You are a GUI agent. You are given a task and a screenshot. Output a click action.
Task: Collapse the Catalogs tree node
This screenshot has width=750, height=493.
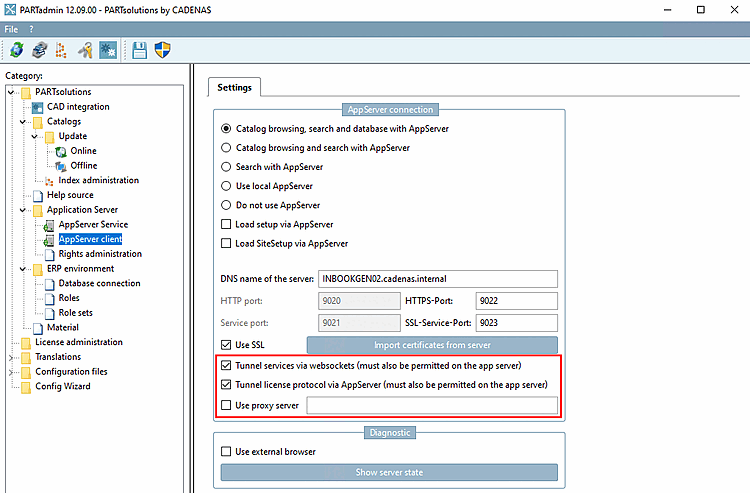tap(22, 122)
